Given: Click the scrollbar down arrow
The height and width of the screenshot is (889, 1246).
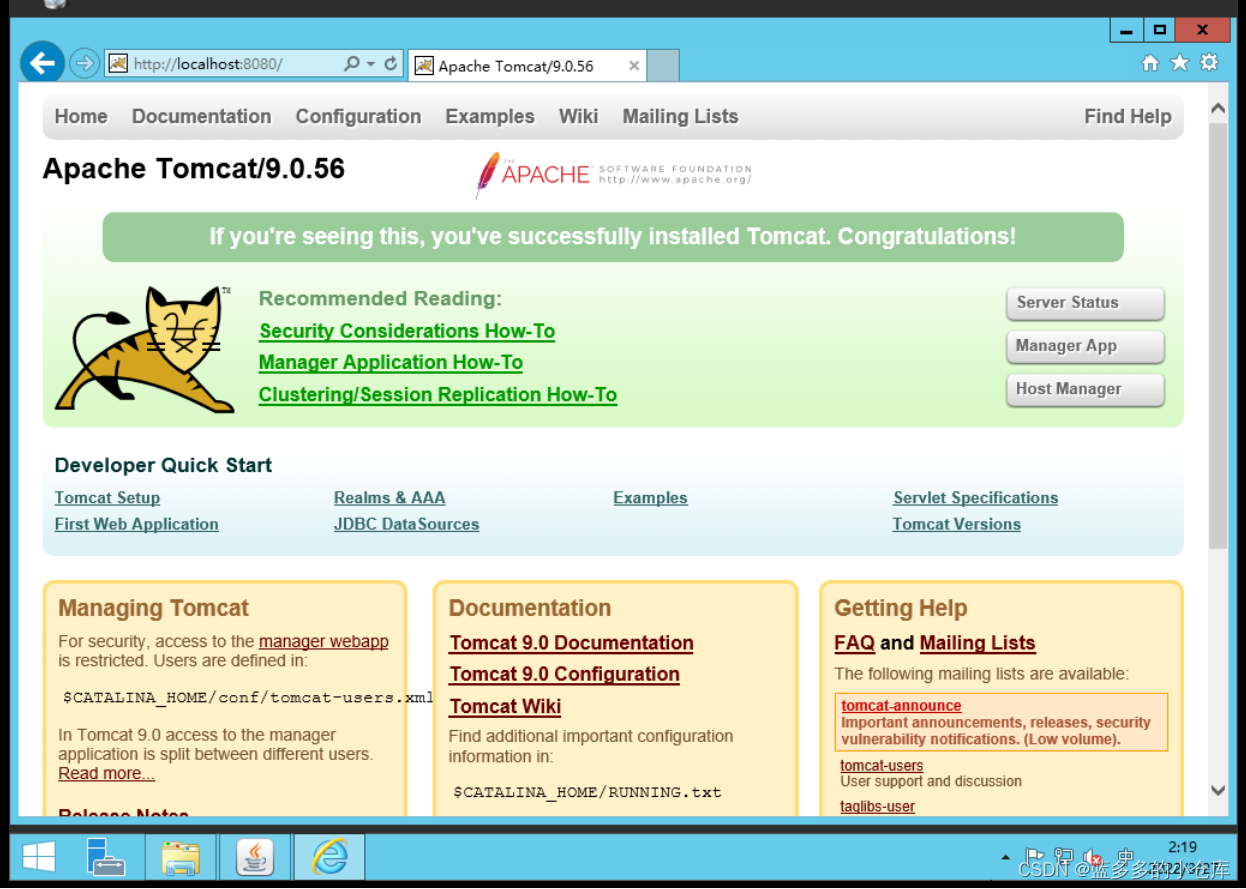Looking at the screenshot, I should (x=1218, y=790).
